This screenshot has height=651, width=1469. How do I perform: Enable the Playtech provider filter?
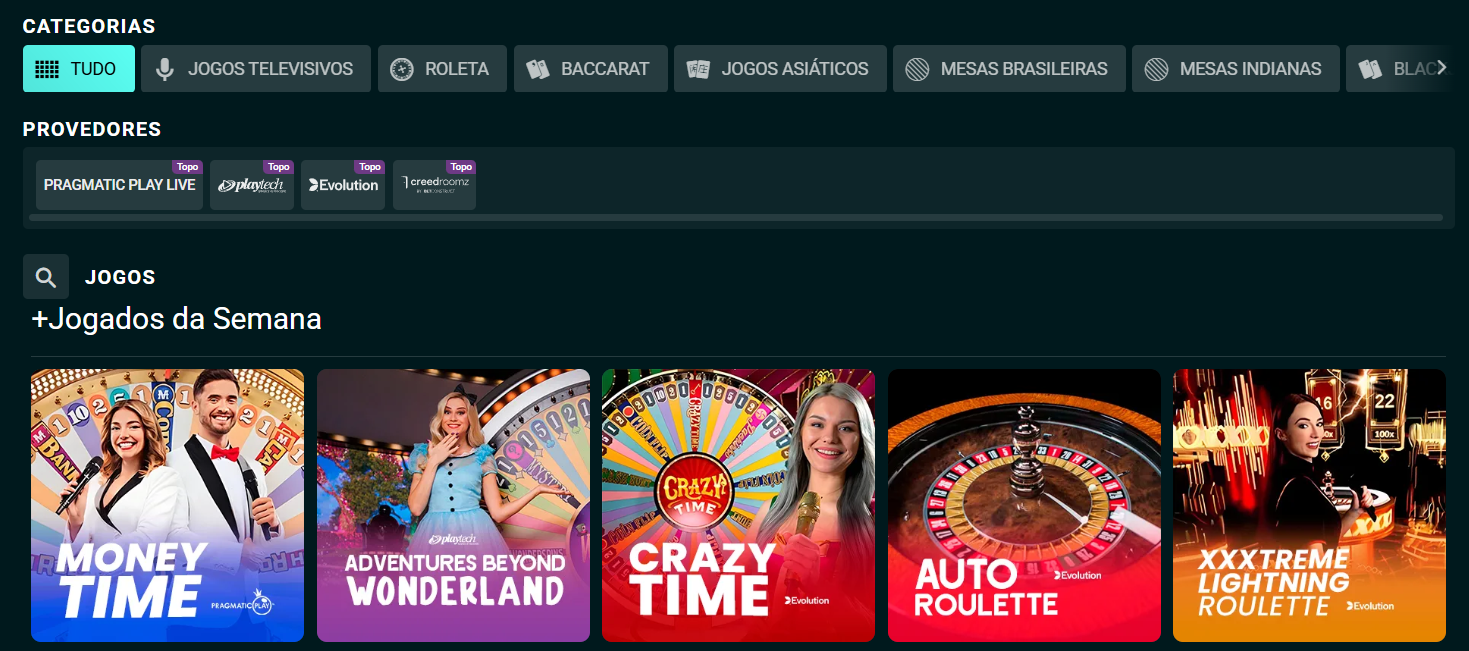click(x=251, y=185)
